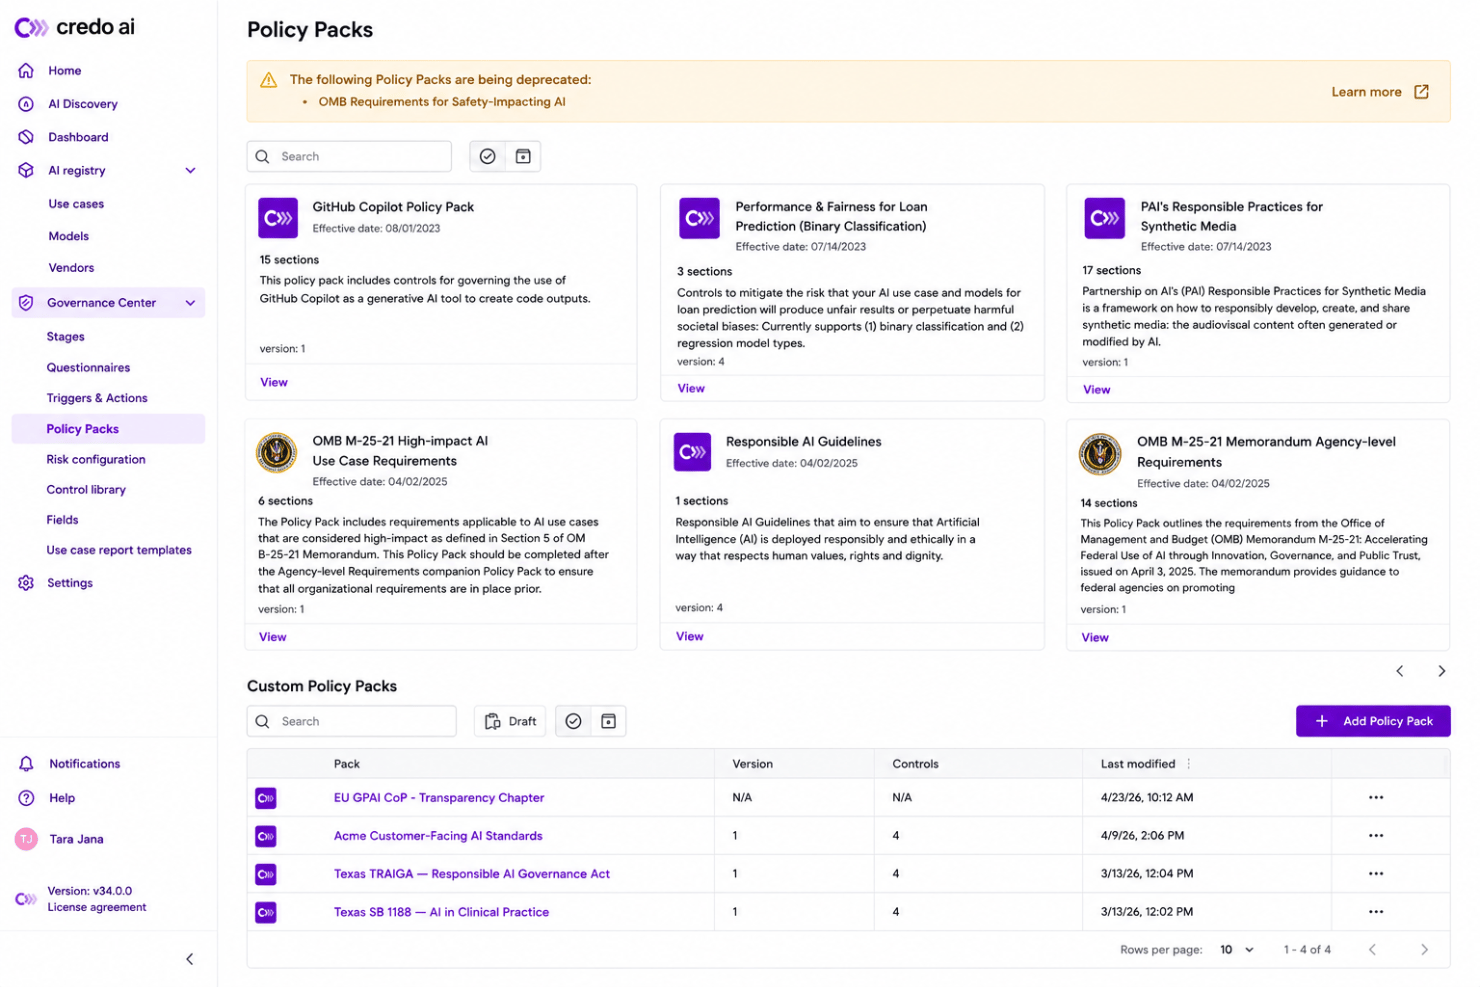1480x987 pixels.
Task: Open Control library
Action: (x=86, y=490)
